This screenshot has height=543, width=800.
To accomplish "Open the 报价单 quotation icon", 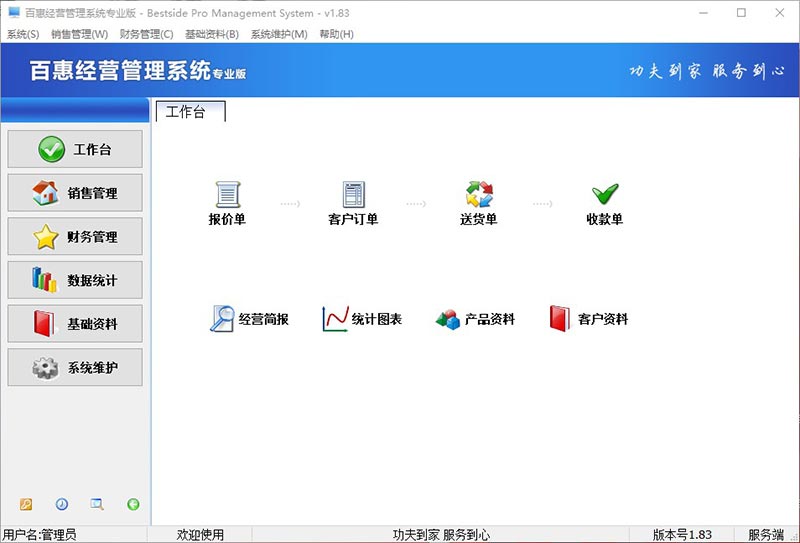I will pyautogui.click(x=228, y=194).
